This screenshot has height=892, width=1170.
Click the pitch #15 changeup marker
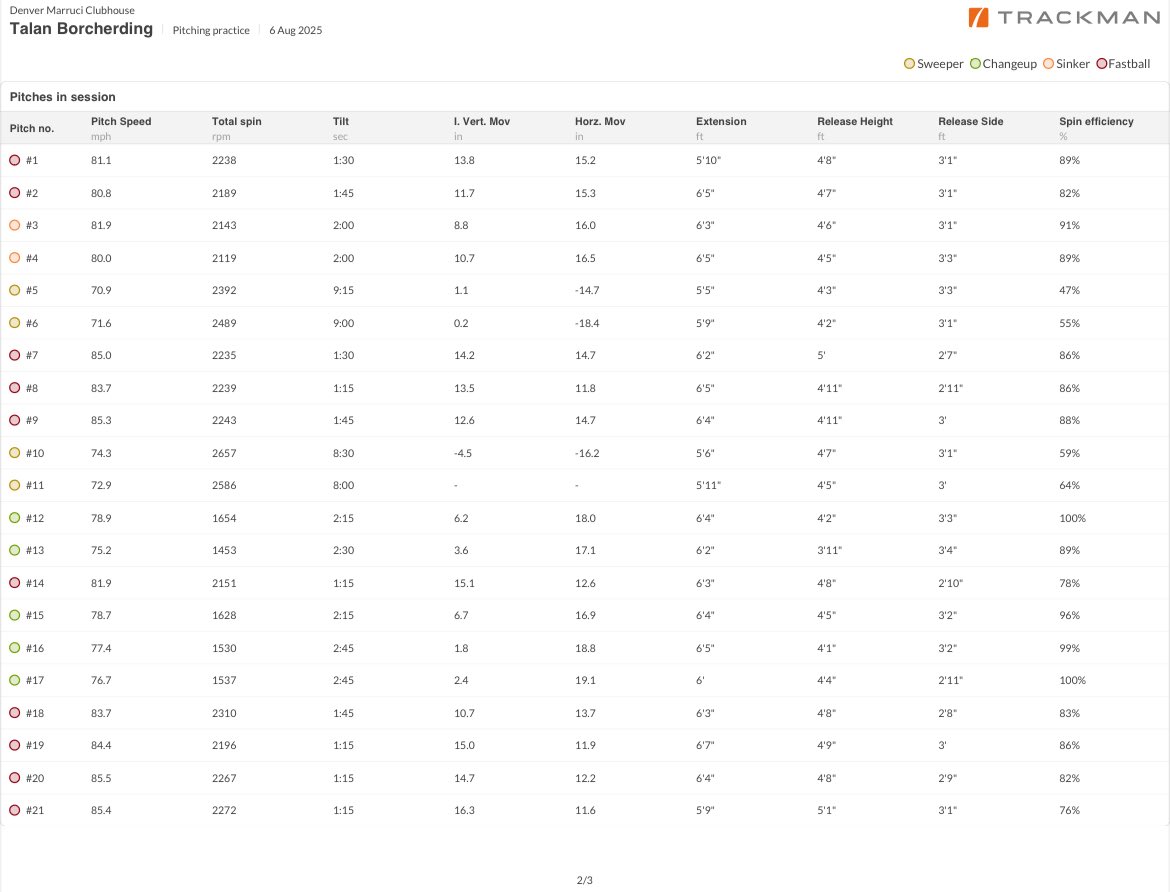pos(14,615)
